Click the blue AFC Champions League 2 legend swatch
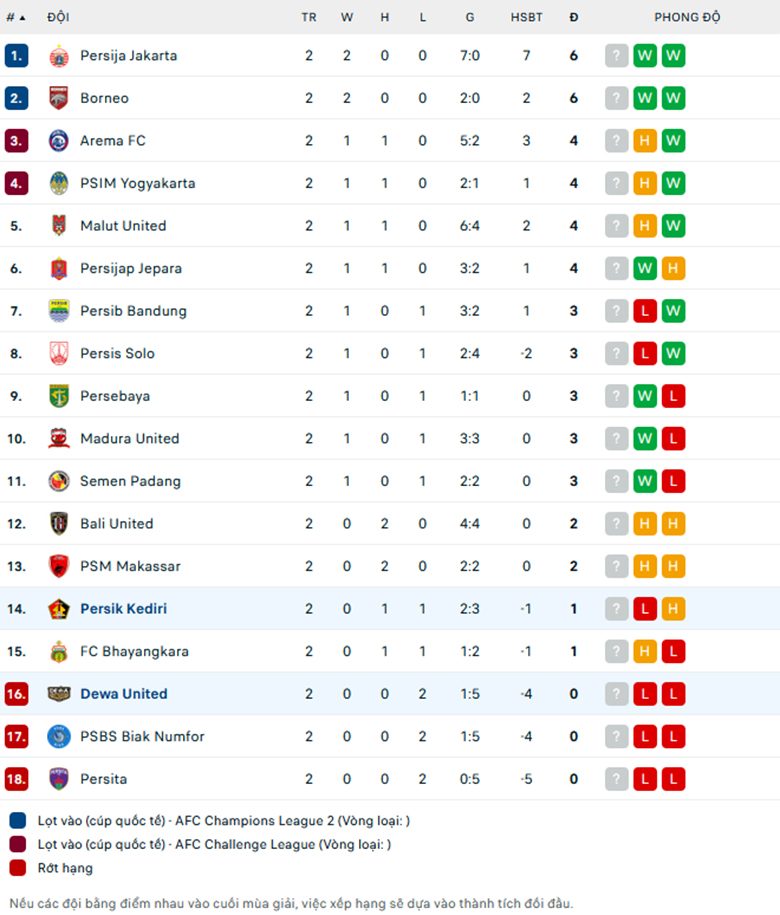This screenshot has height=915, width=780. 18,820
